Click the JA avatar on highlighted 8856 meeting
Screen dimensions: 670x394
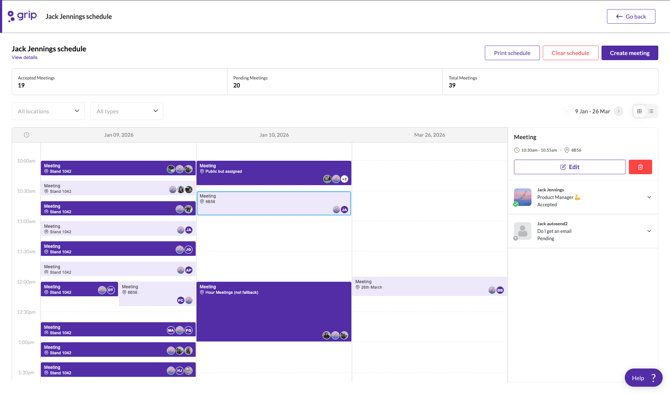pos(344,209)
